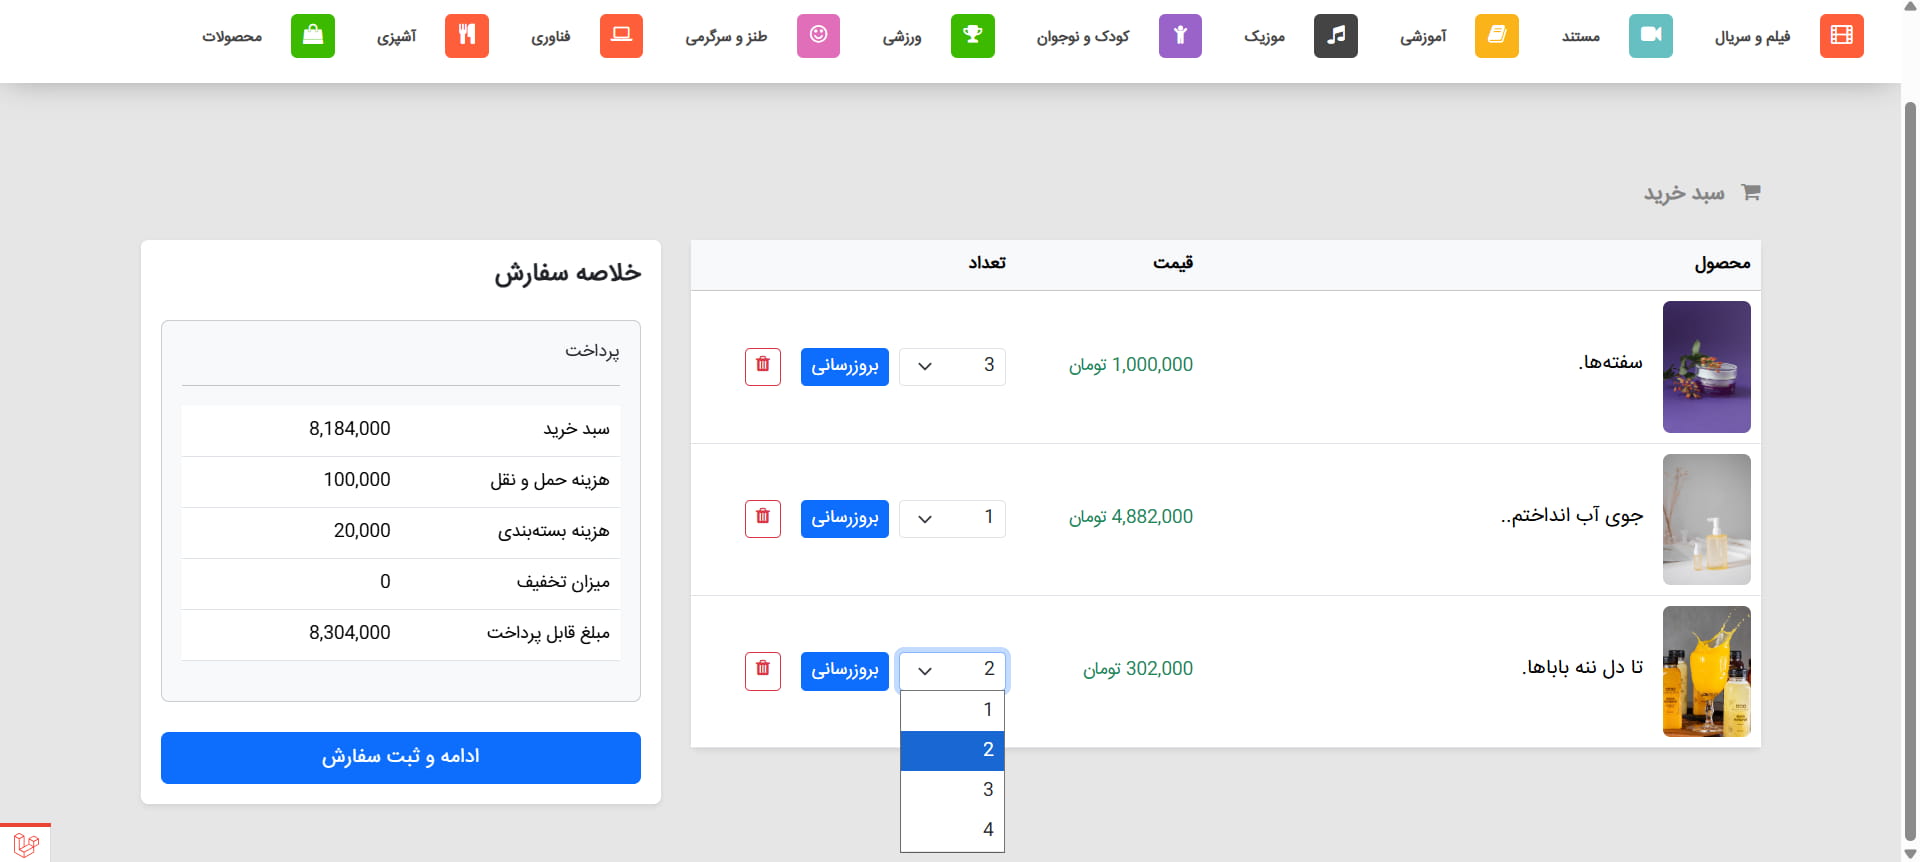Screen dimensions: 1920x862
Task: Go to فیلم و سریال menu
Action: click(1752, 37)
